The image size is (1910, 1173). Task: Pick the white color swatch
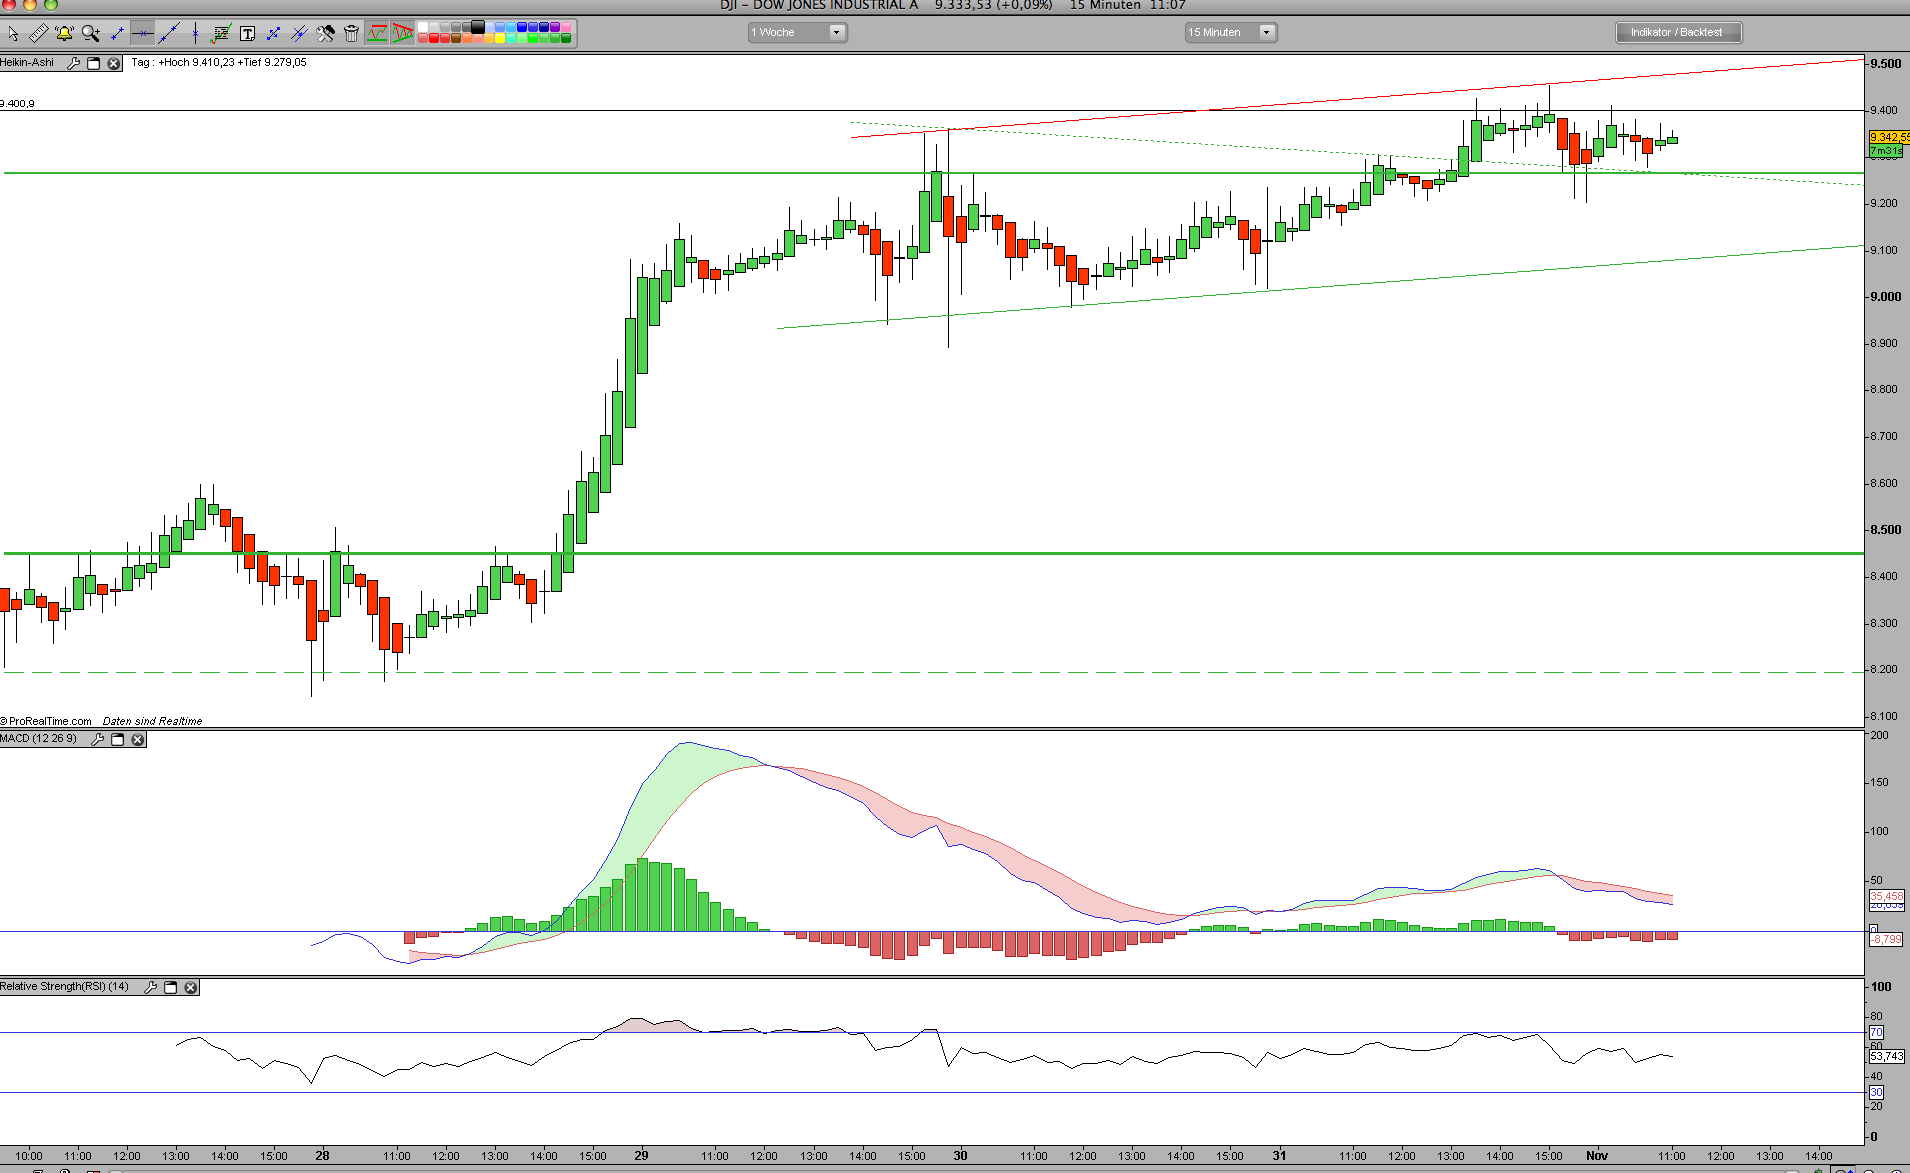click(x=423, y=27)
